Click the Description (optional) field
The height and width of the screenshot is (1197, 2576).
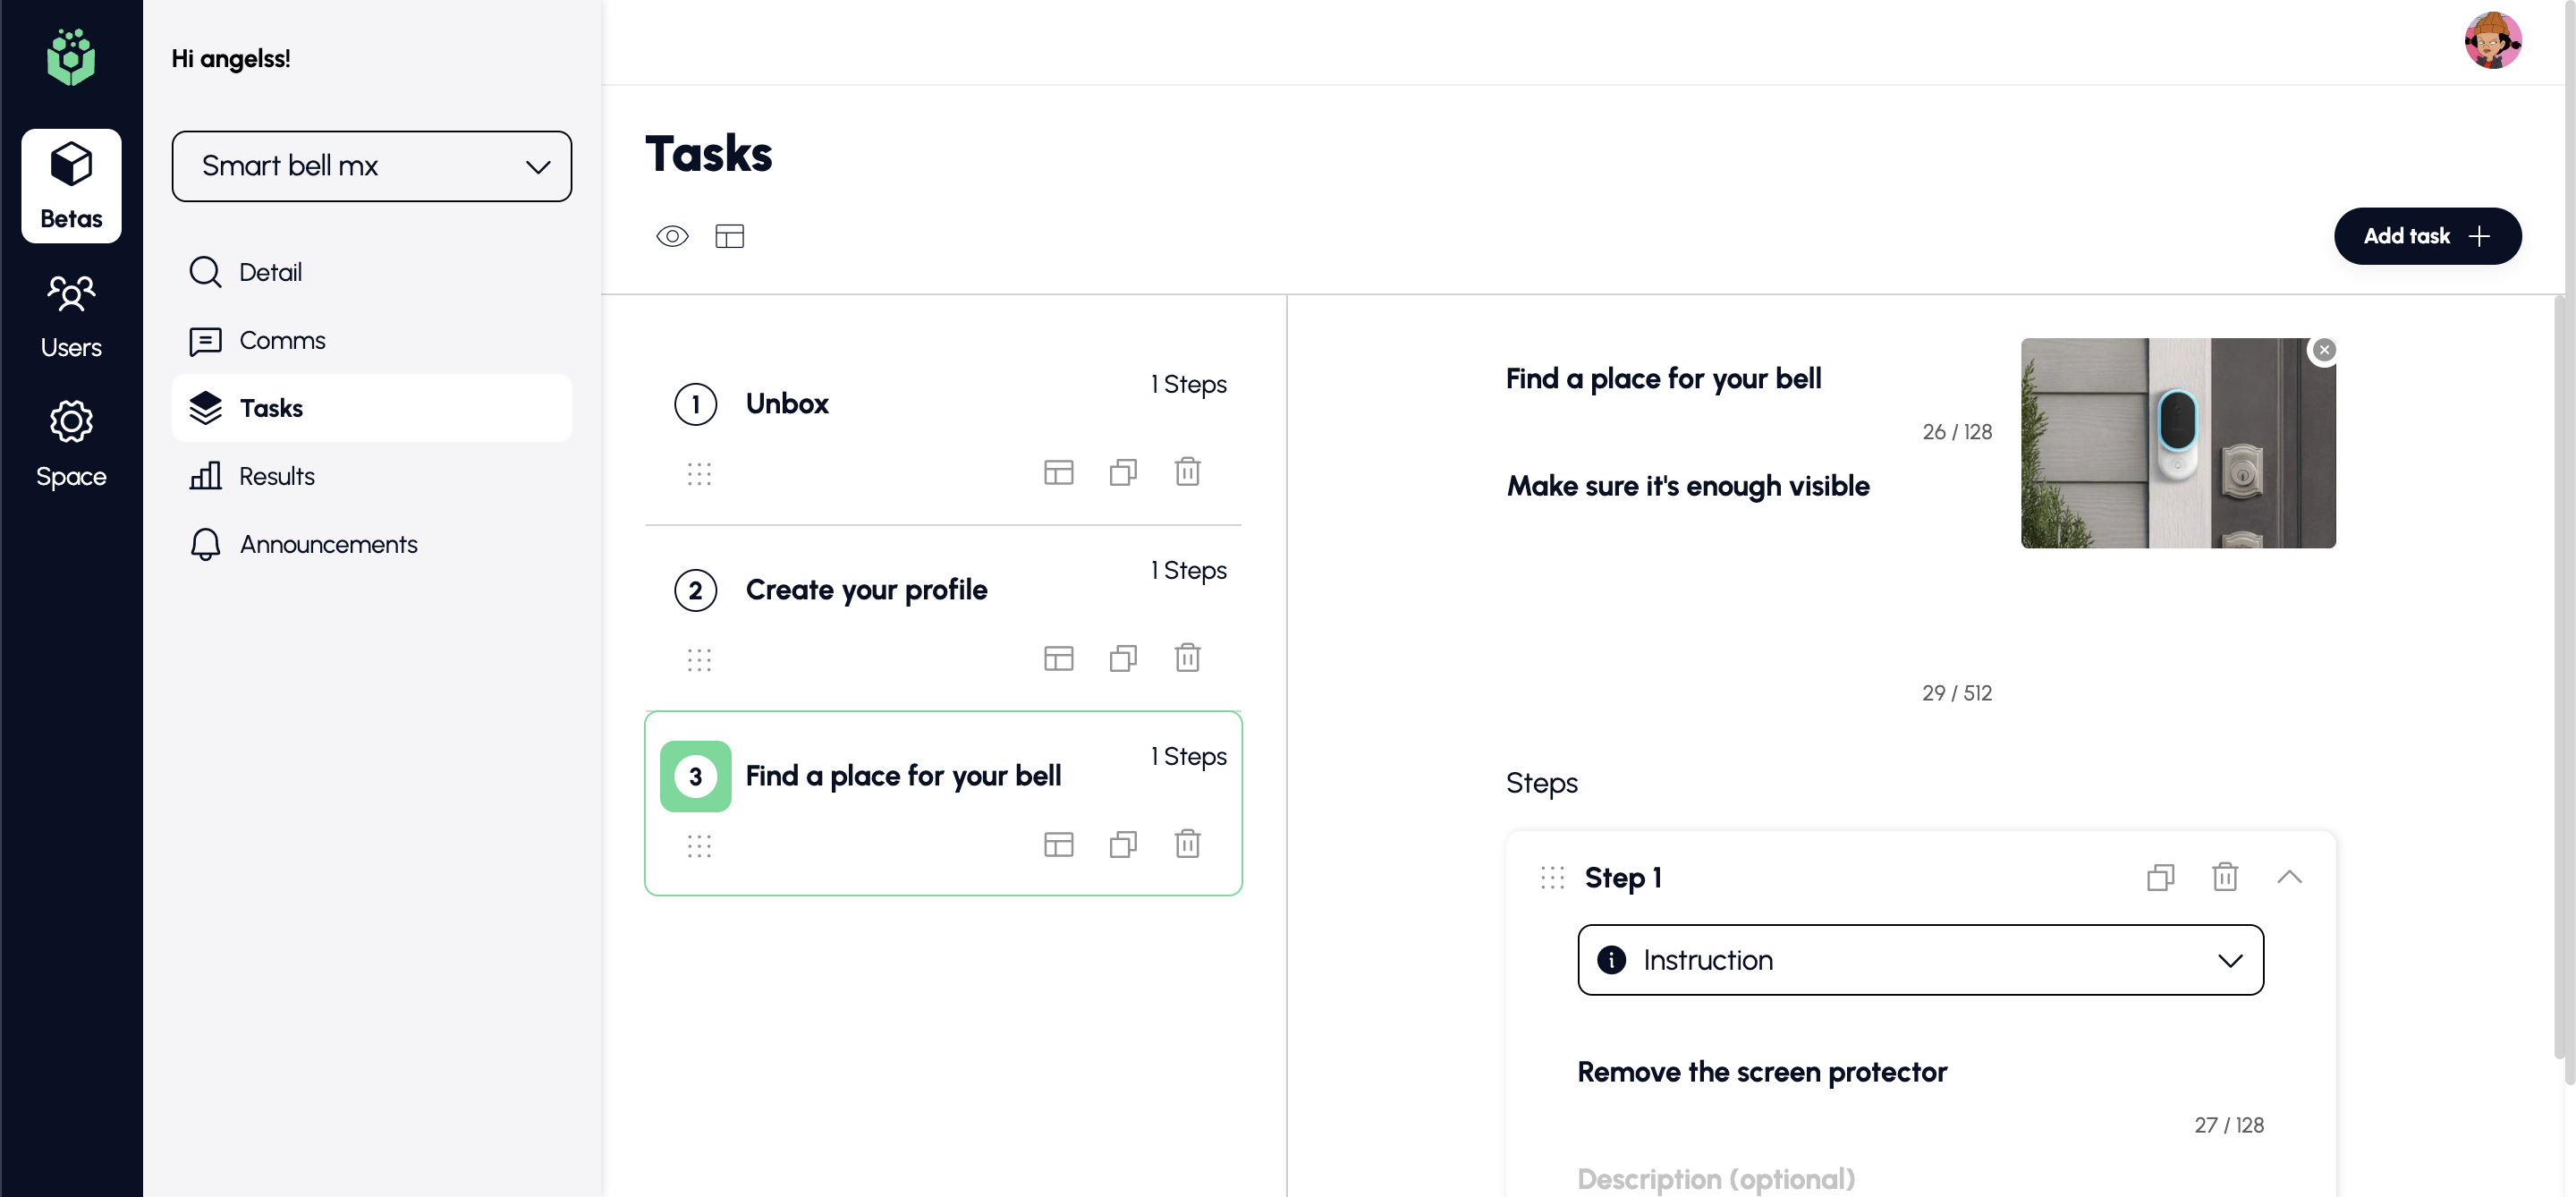coord(1716,1178)
